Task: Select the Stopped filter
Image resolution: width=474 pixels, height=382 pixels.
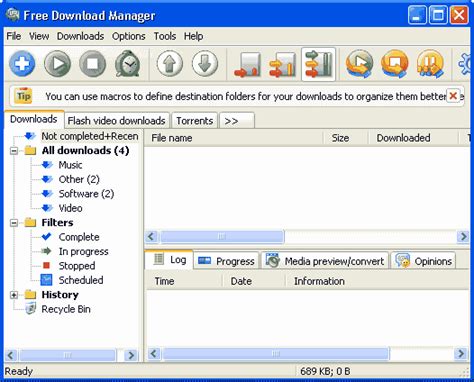Action: (77, 266)
